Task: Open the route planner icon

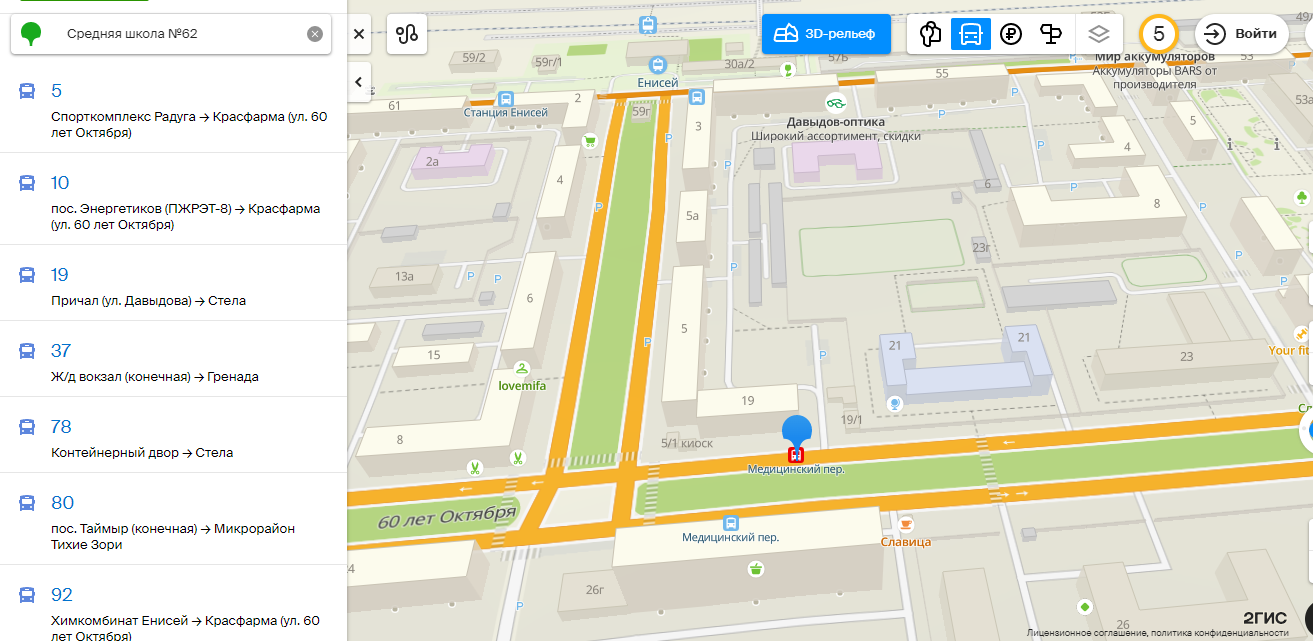Action: (x=406, y=34)
